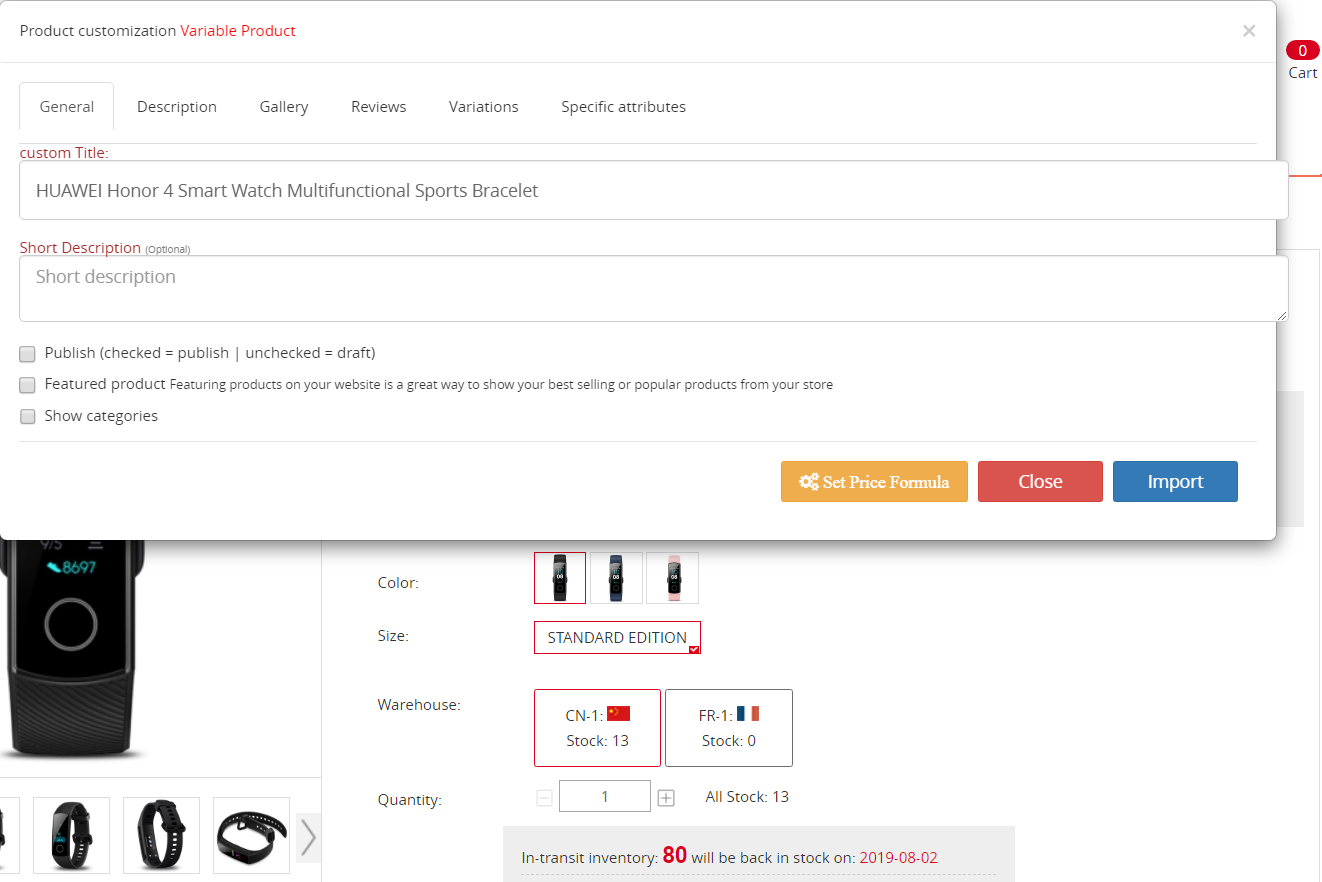Click into the Short description textarea

pyautogui.click(x=653, y=288)
